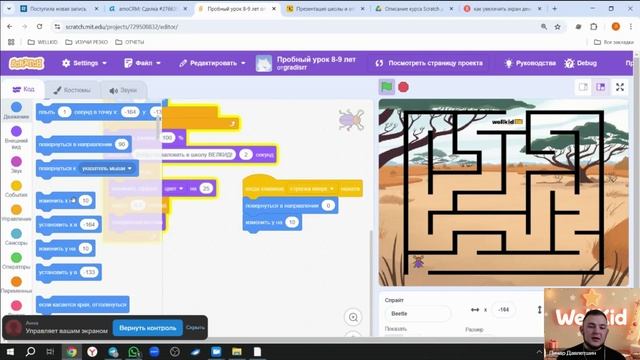Switch to the Презентация школы browser tab

[x=324, y=9]
